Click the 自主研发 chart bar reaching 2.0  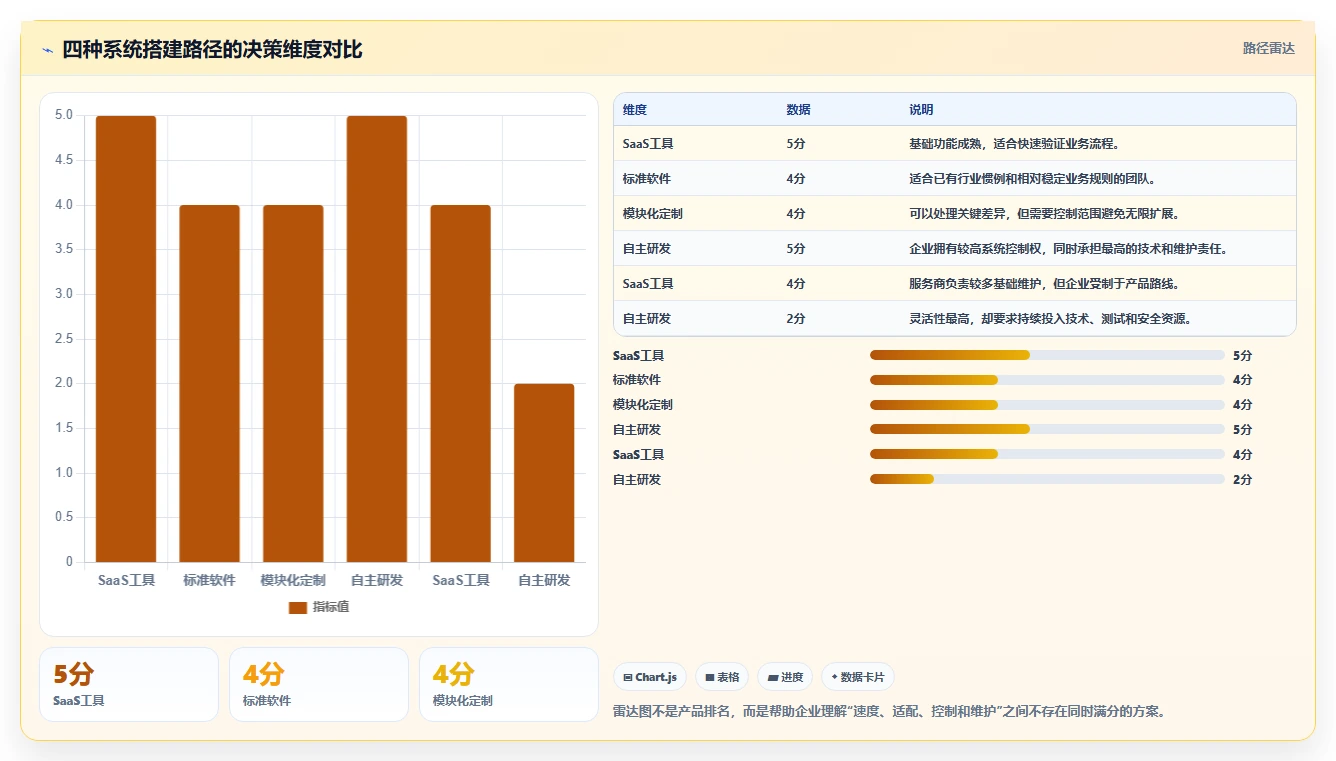tap(544, 473)
